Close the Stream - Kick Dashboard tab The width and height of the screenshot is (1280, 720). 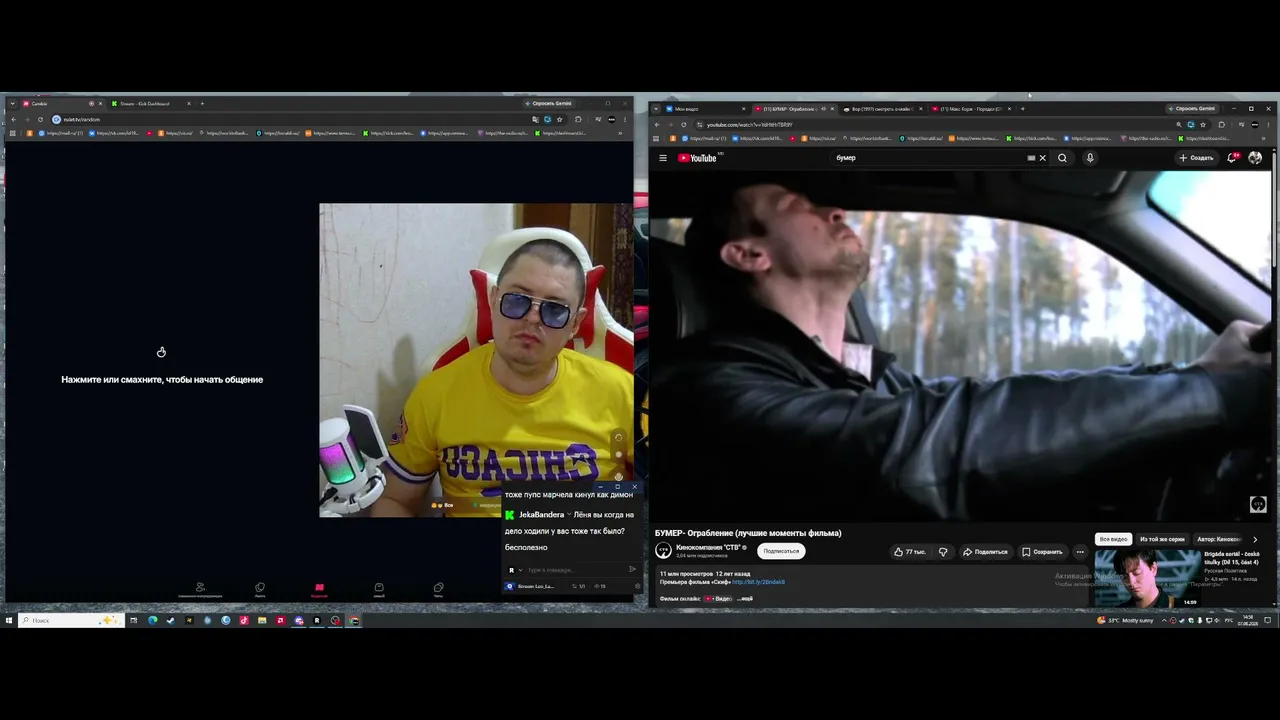coord(189,103)
